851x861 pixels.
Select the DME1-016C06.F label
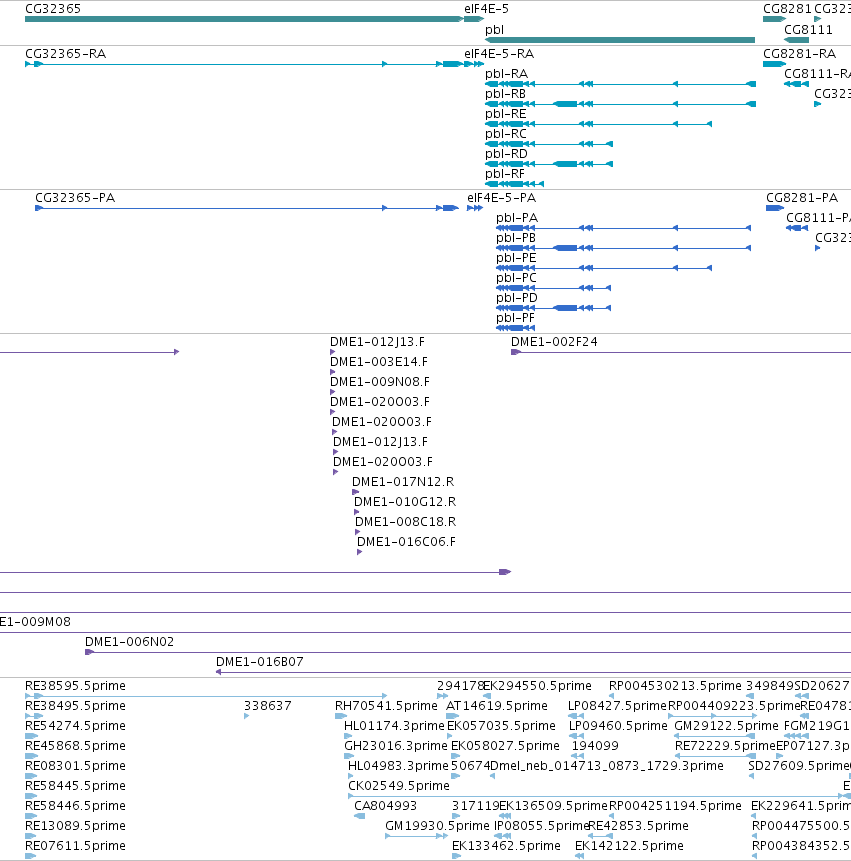tap(406, 541)
